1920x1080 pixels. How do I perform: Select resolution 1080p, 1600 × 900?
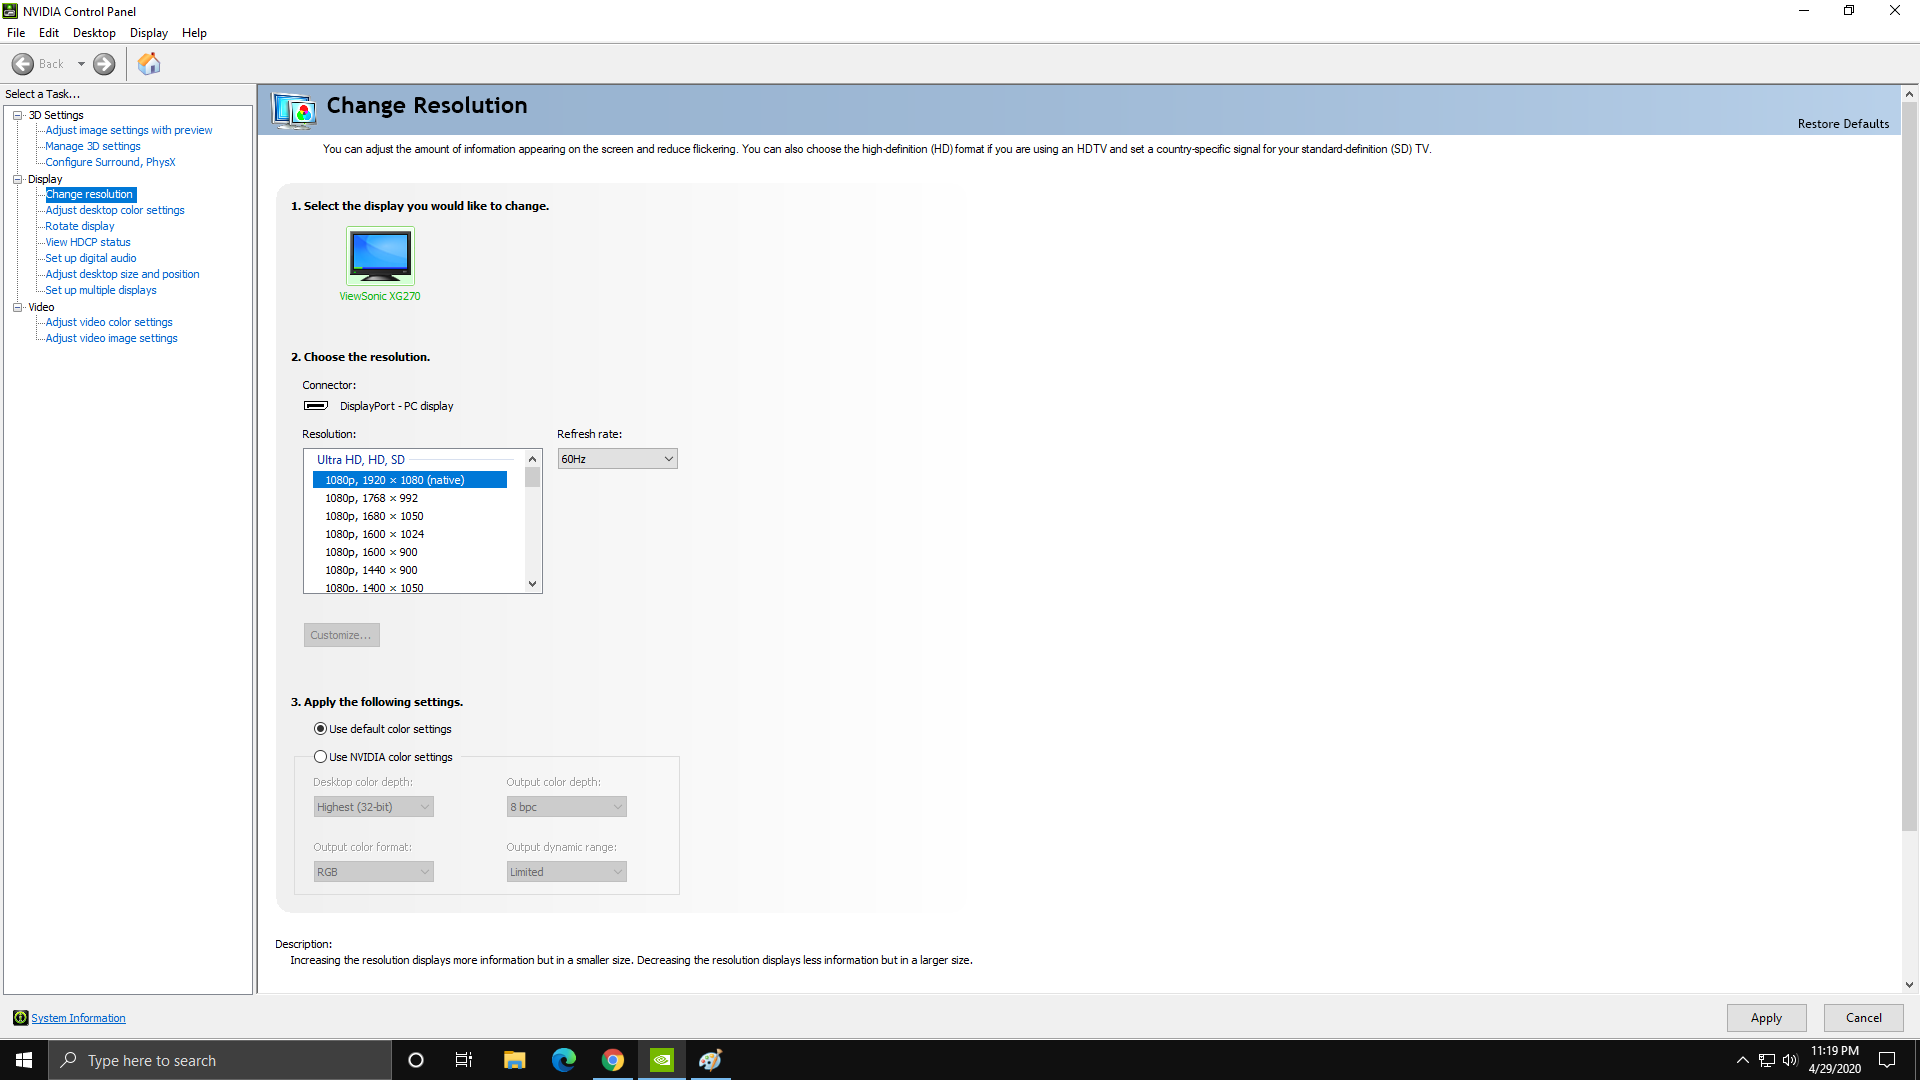pyautogui.click(x=371, y=551)
